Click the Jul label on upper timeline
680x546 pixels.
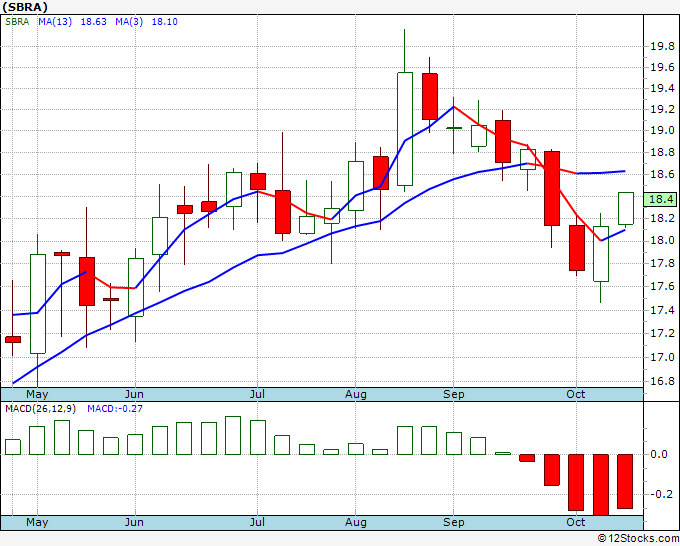coord(257,394)
